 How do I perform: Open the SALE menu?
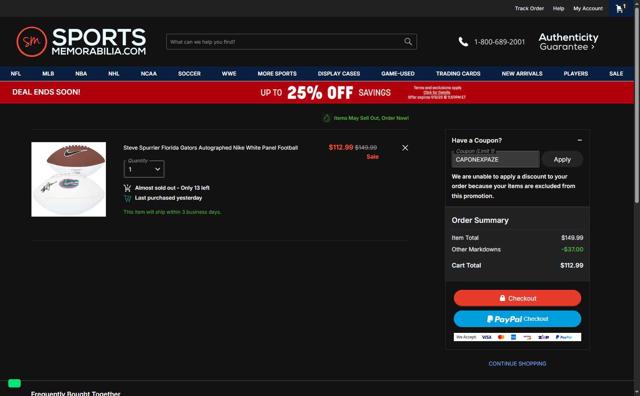pos(616,73)
